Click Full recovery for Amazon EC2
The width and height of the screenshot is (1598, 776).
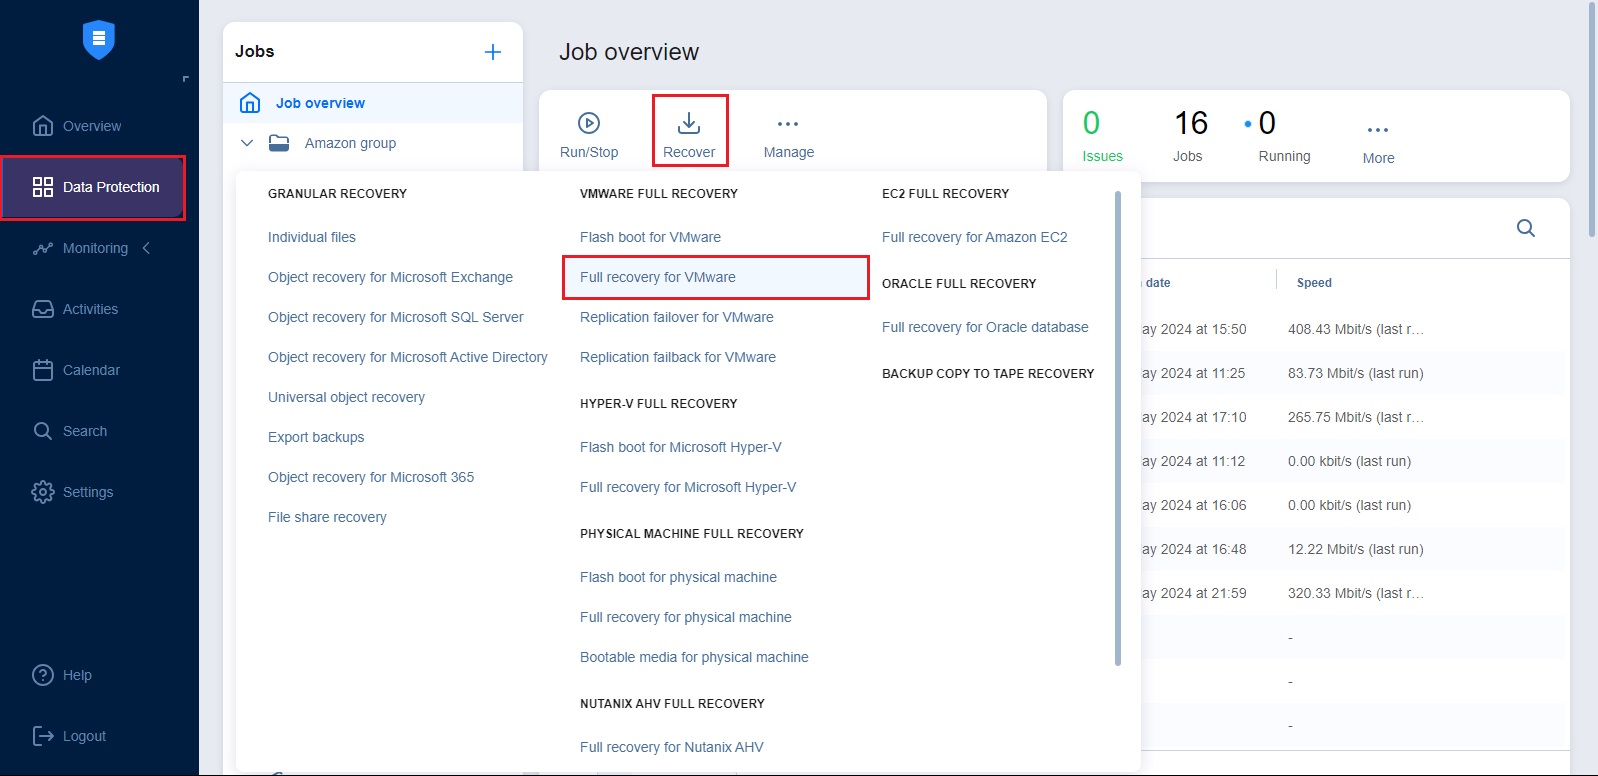(974, 237)
